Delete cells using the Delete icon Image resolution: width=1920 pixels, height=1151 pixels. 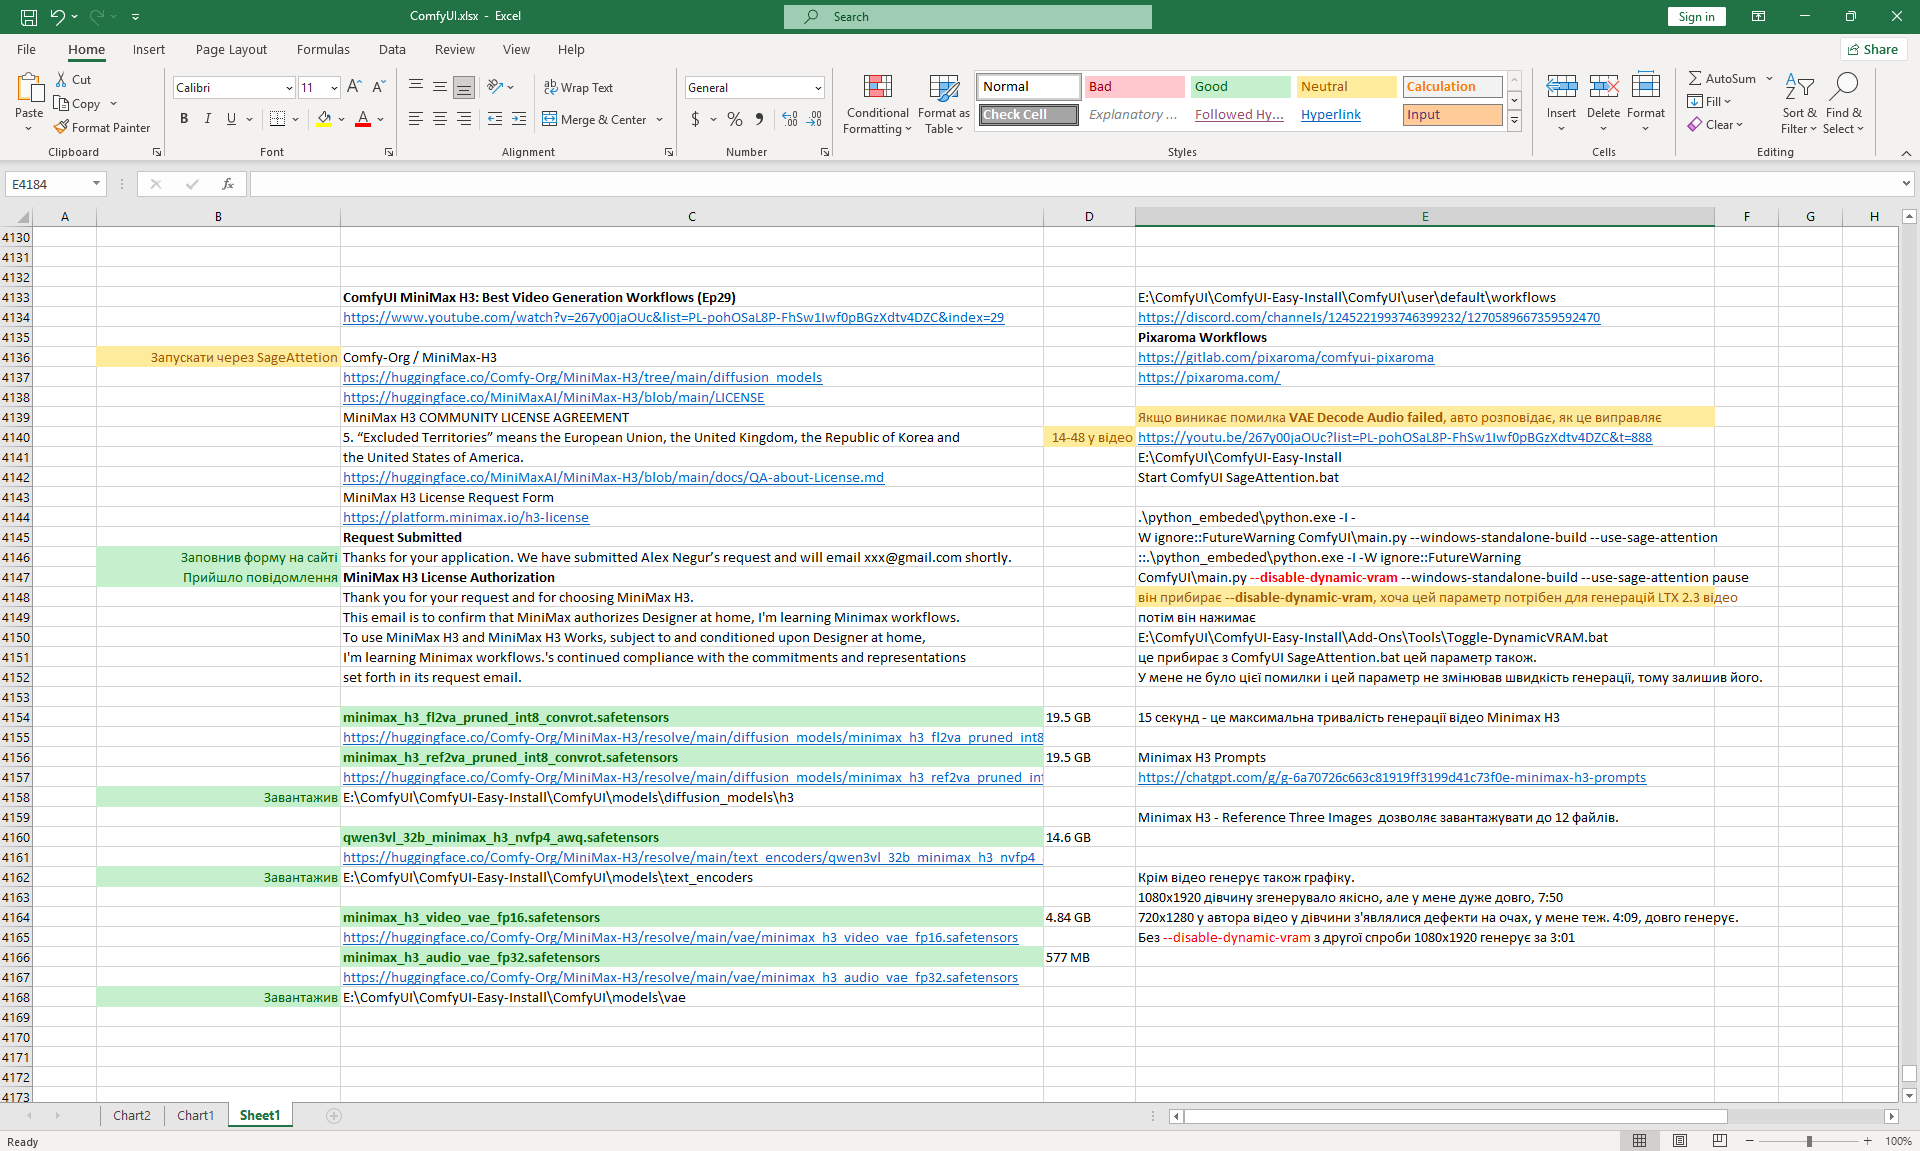click(x=1603, y=87)
